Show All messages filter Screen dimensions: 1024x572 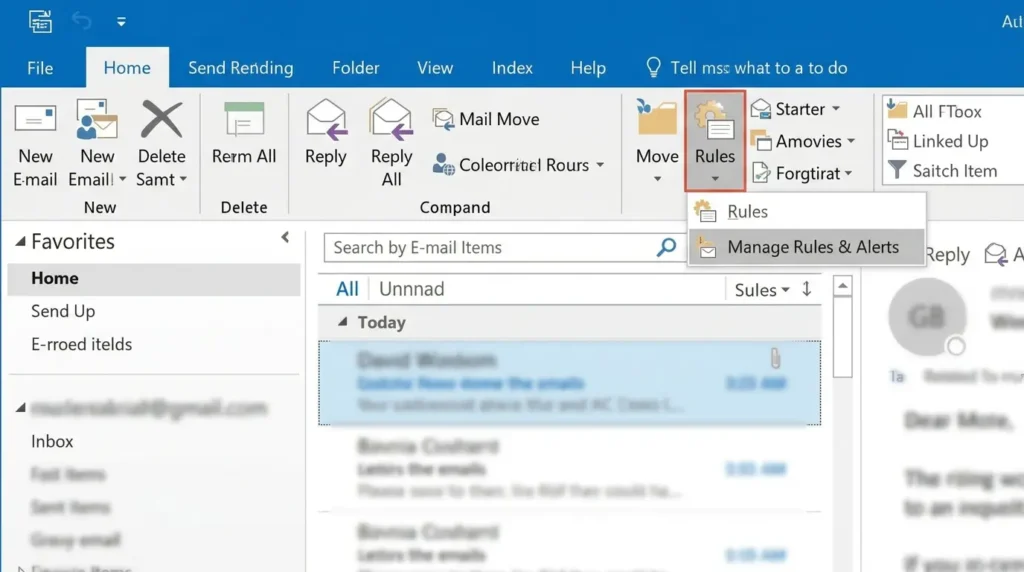347,289
